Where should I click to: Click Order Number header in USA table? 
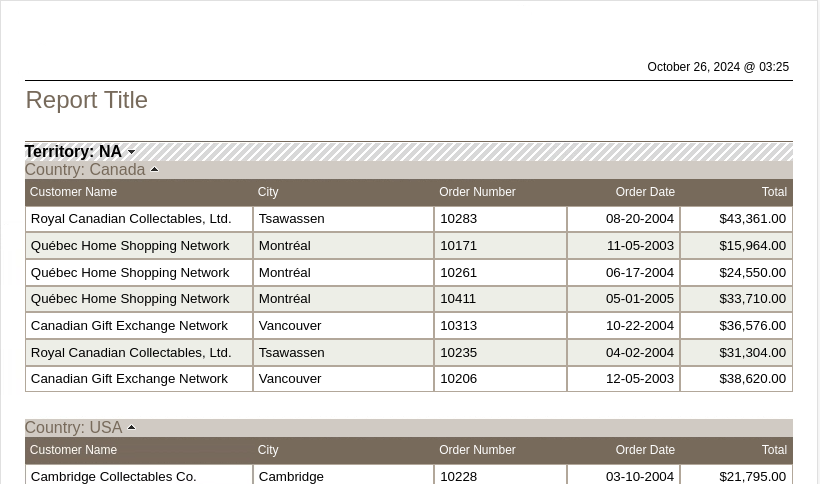[477, 450]
